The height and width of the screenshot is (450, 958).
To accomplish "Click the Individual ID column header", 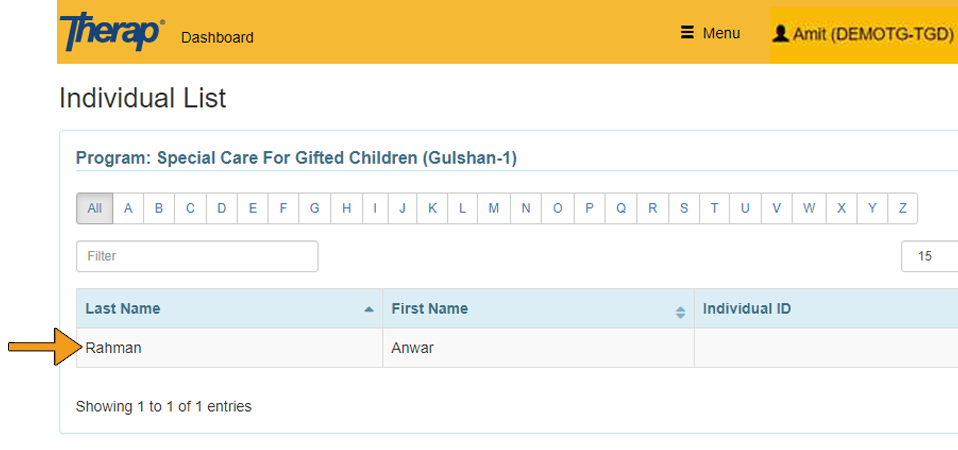I will click(x=746, y=308).
